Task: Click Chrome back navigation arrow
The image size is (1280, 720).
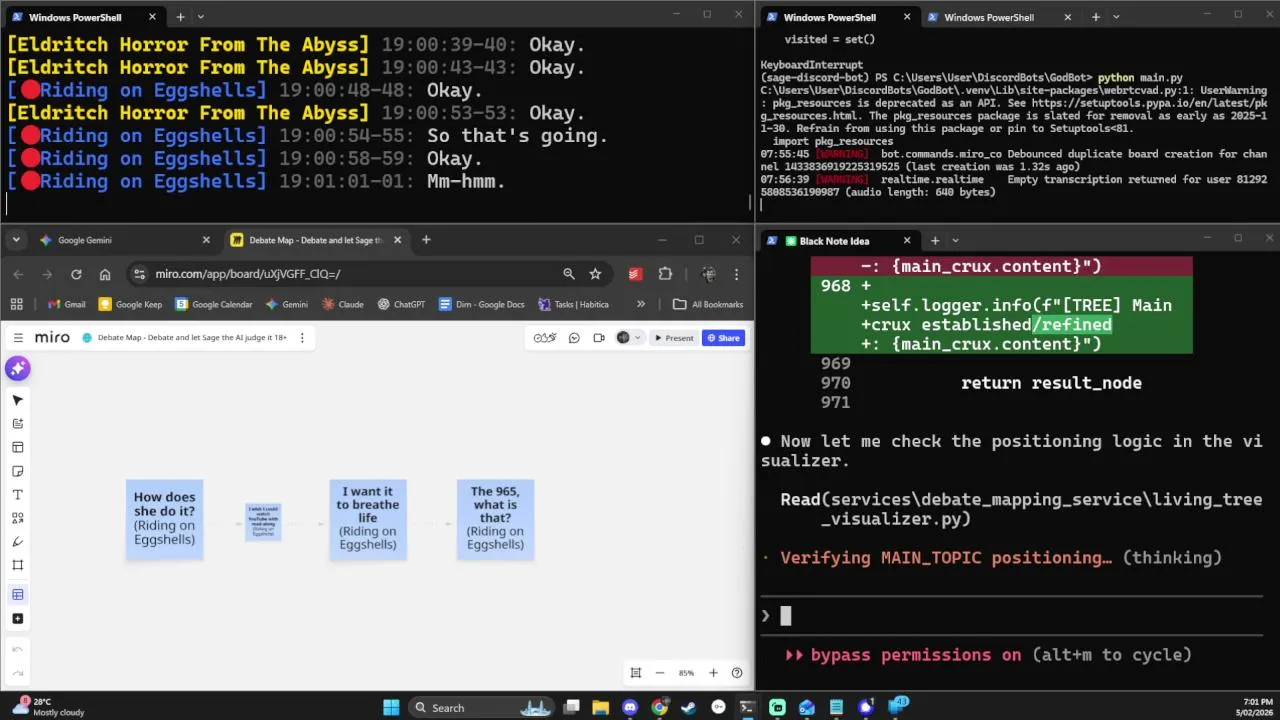Action: pos(18,274)
